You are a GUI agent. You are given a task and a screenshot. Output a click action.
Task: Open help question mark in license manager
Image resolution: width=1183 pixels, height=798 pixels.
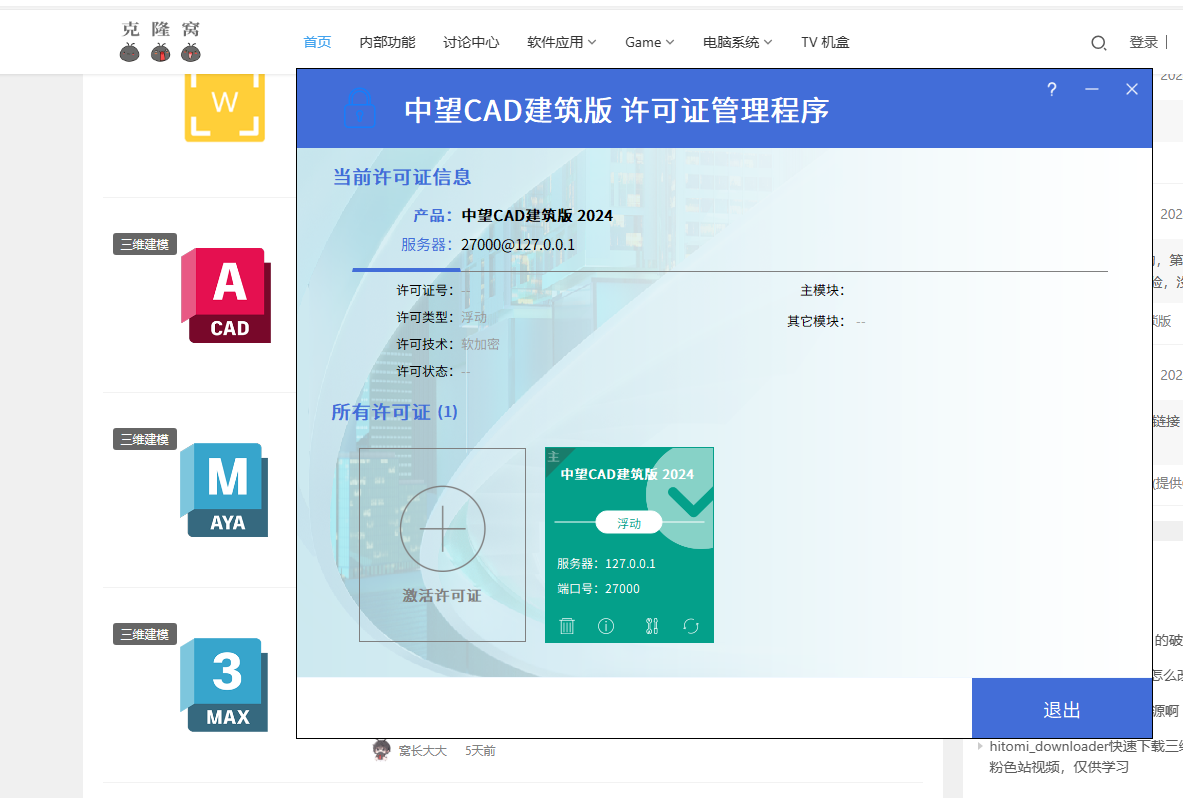(1052, 90)
